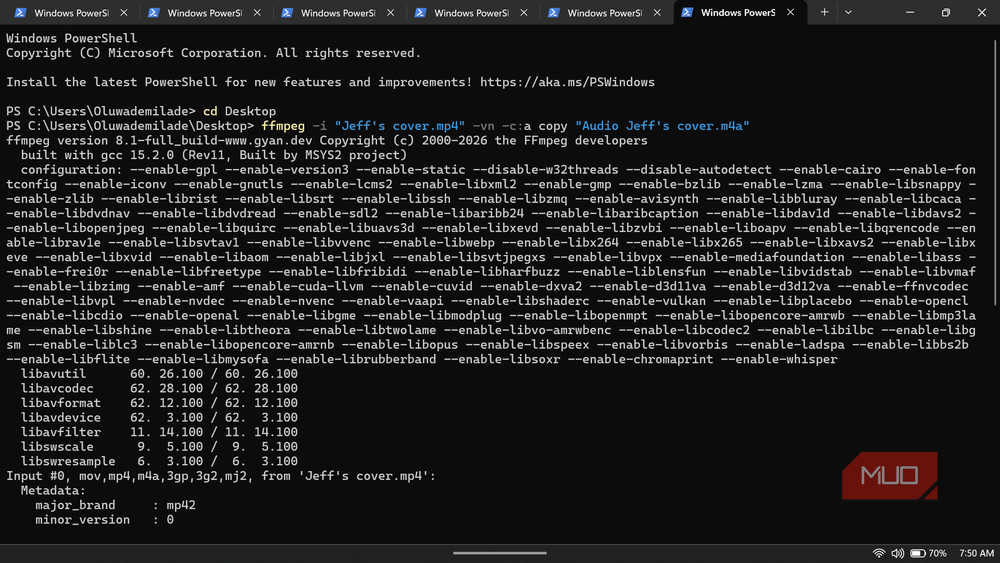This screenshot has height=563, width=1000.
Task: Switch to the second Windows PowerShell tab
Action: [204, 13]
